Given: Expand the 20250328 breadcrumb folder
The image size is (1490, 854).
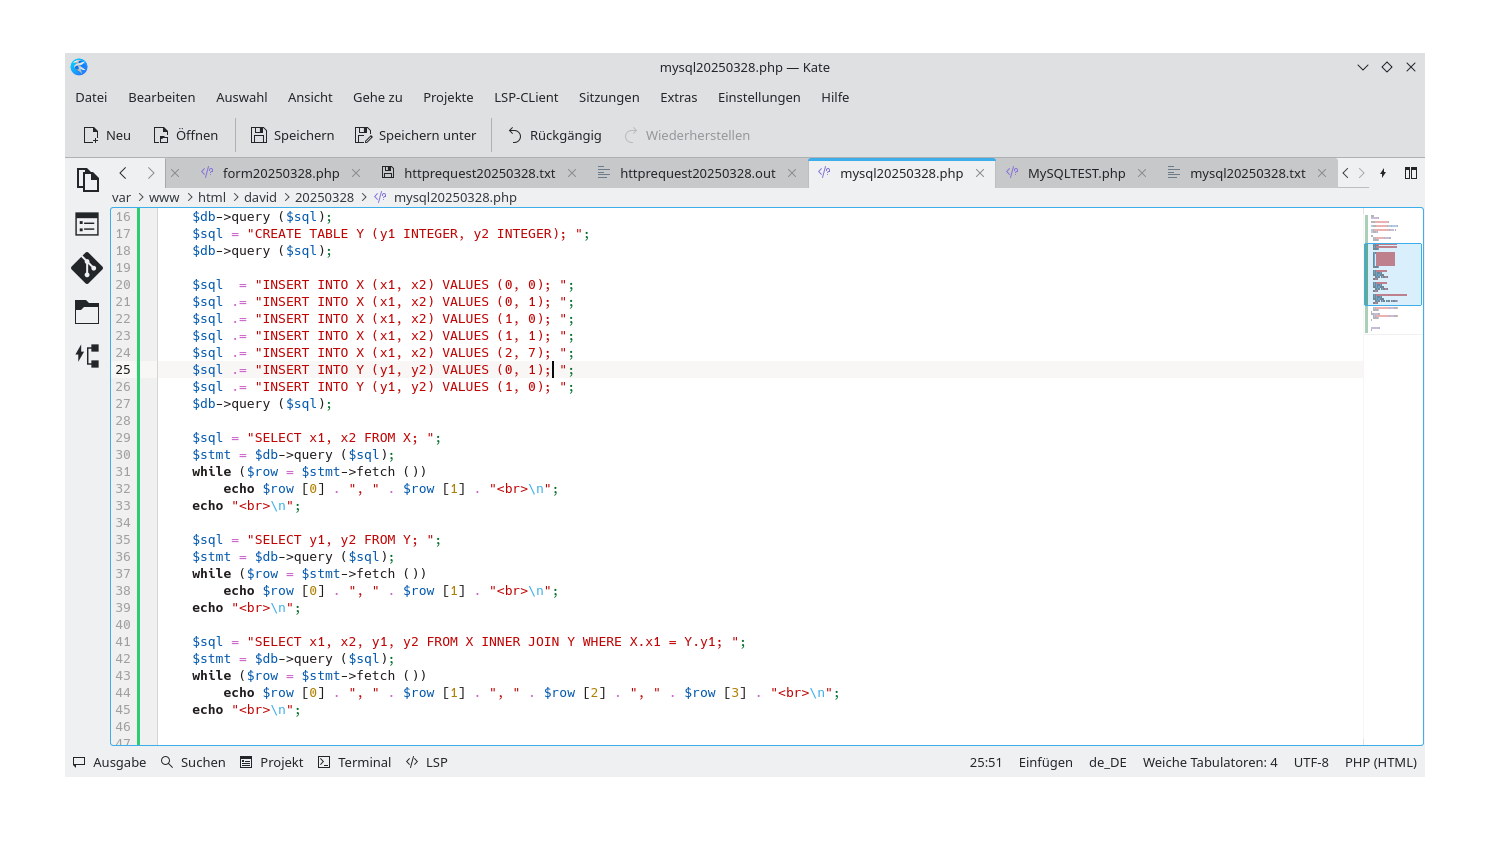Looking at the screenshot, I should (324, 197).
